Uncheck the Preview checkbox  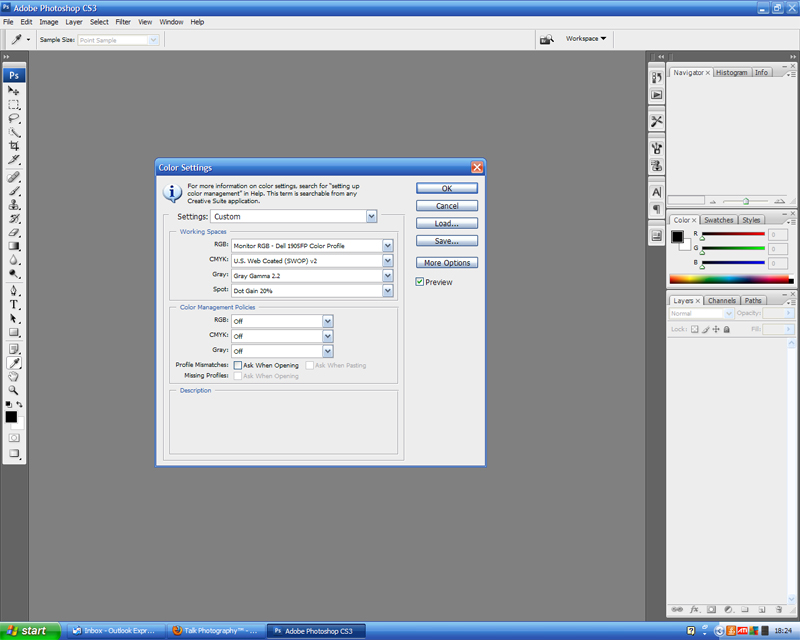point(420,282)
